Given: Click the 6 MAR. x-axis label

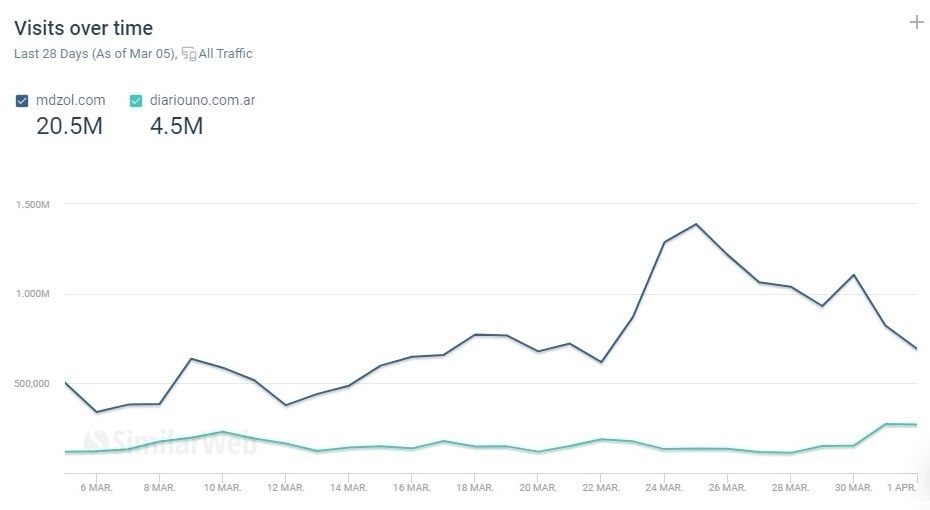Looking at the screenshot, I should click(96, 487).
